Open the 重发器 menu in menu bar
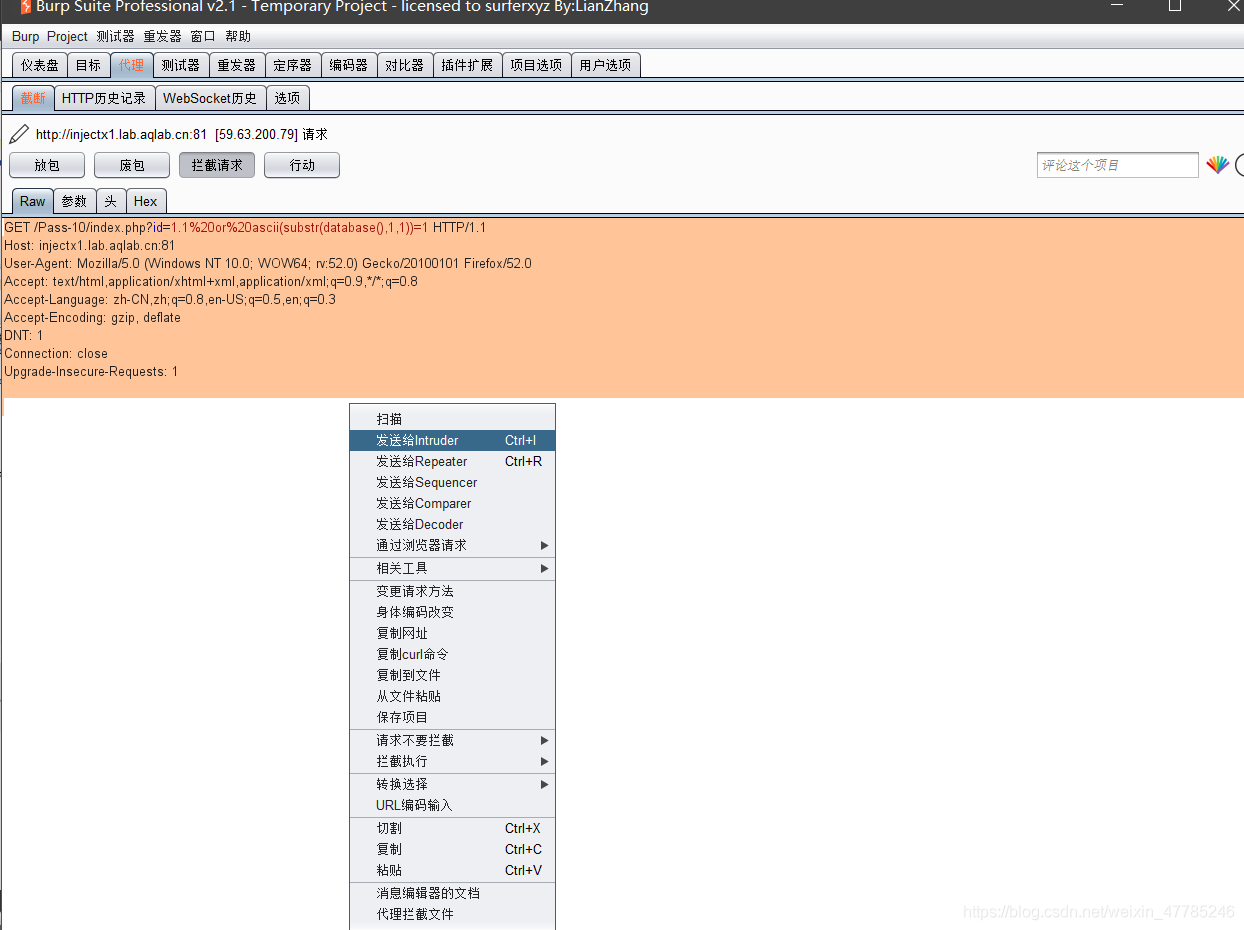Screen dimensions: 1244x930 [162, 36]
